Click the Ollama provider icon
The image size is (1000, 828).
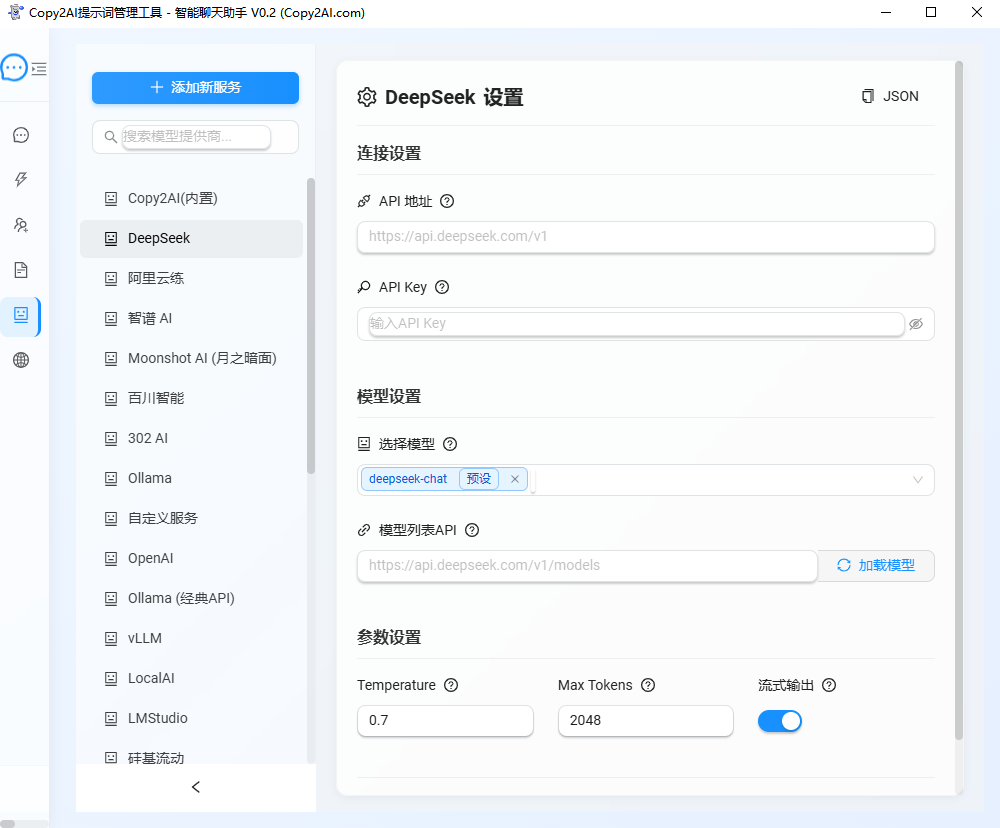pos(111,478)
